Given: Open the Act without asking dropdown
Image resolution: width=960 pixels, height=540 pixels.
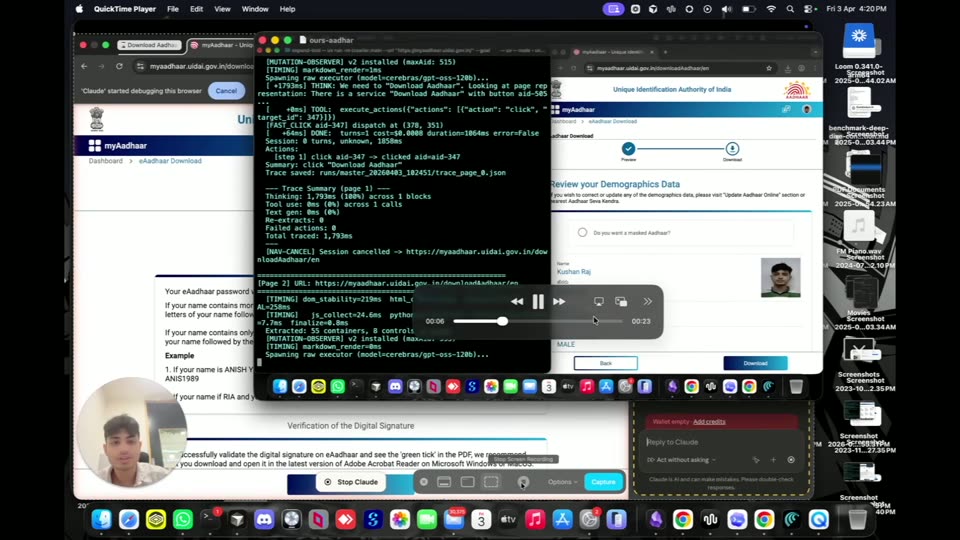Looking at the screenshot, I should click(681, 460).
